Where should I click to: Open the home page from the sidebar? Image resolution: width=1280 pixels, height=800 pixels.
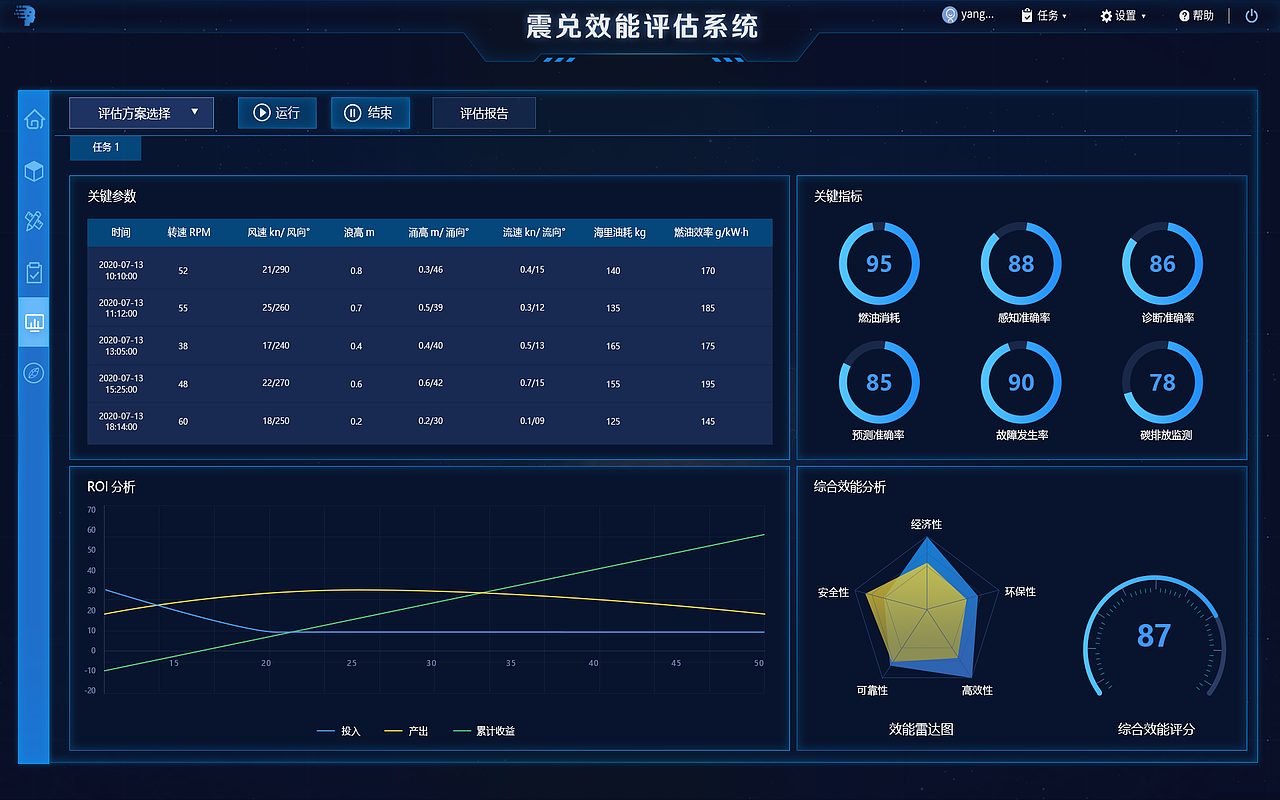[x=34, y=120]
